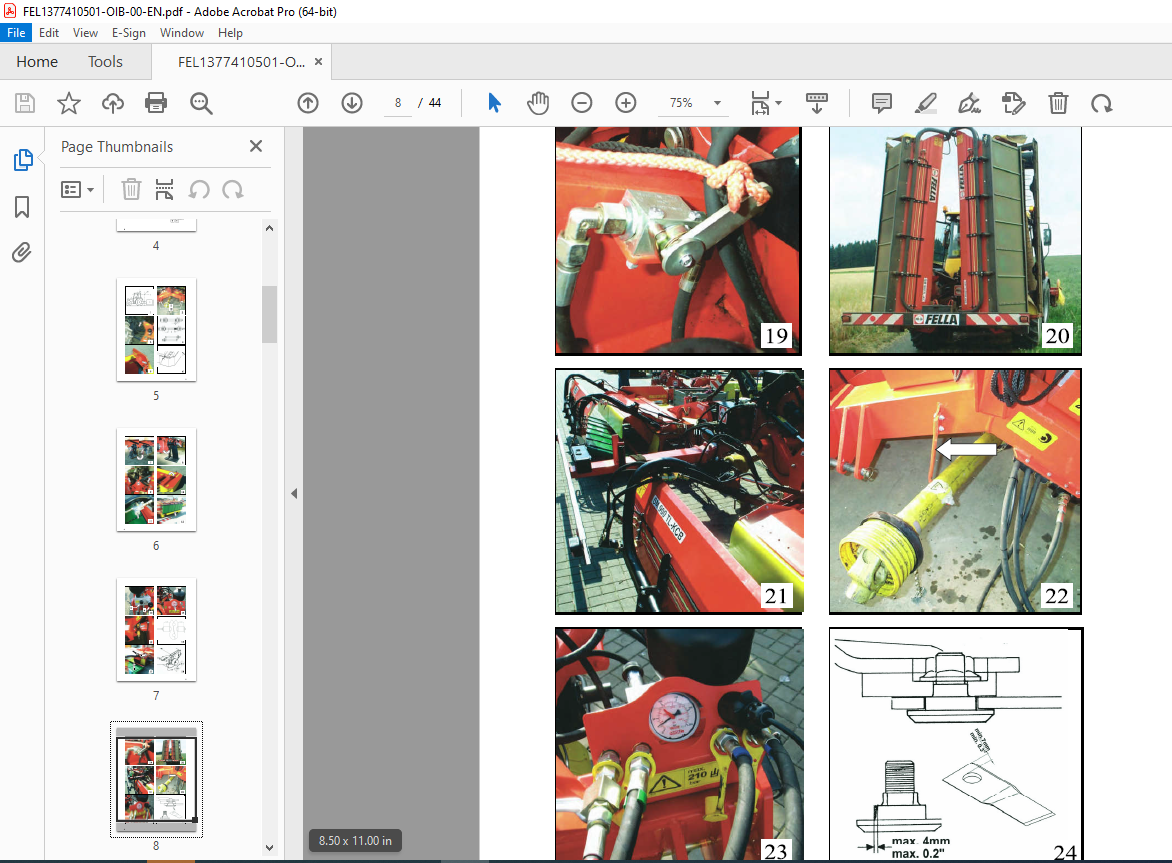Activate the hand pan tool
The image size is (1172, 863).
pyautogui.click(x=537, y=102)
